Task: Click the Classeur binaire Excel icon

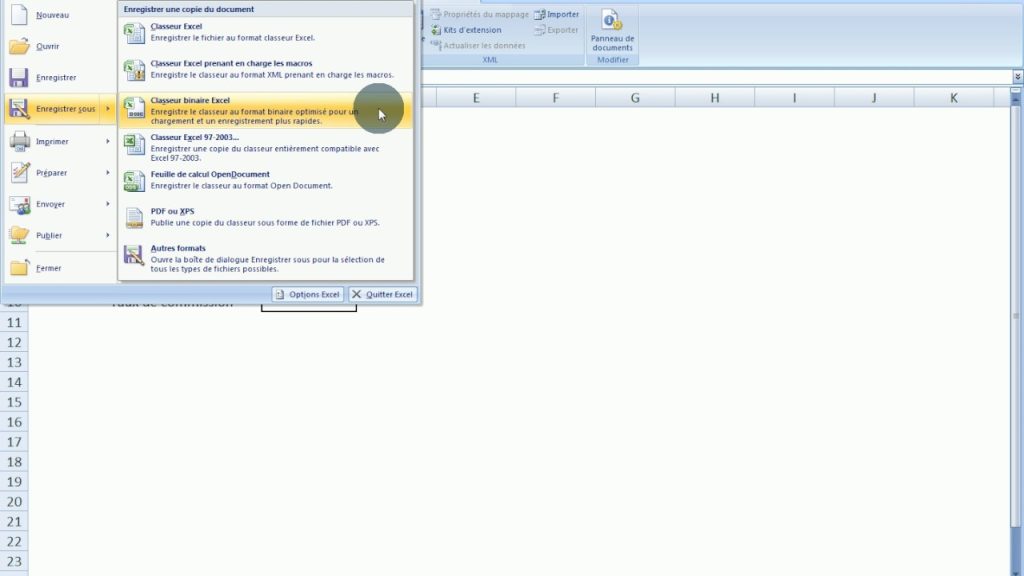Action: [x=135, y=107]
